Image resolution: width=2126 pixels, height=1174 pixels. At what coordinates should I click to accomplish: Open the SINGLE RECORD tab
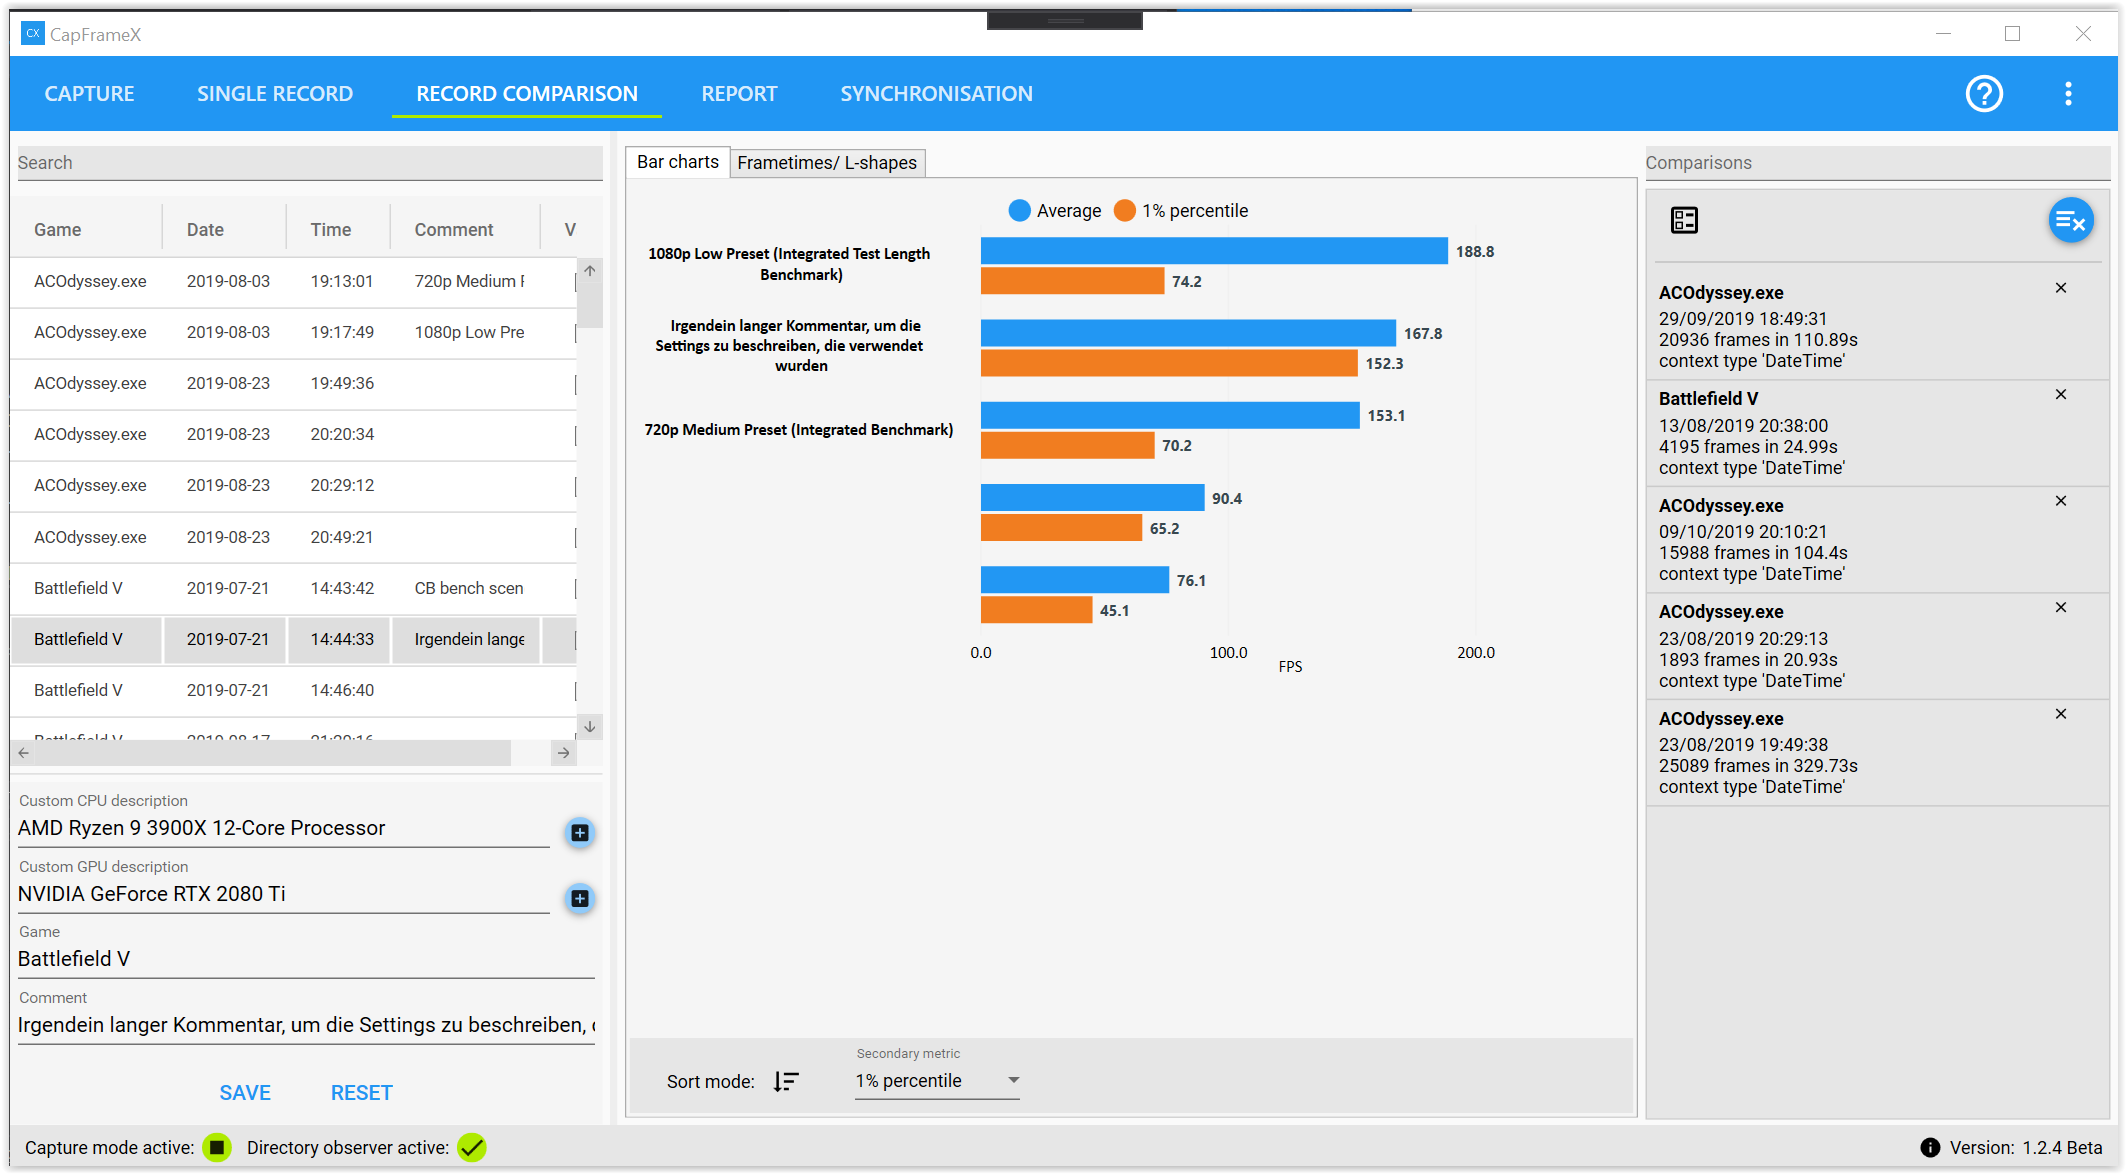click(275, 94)
